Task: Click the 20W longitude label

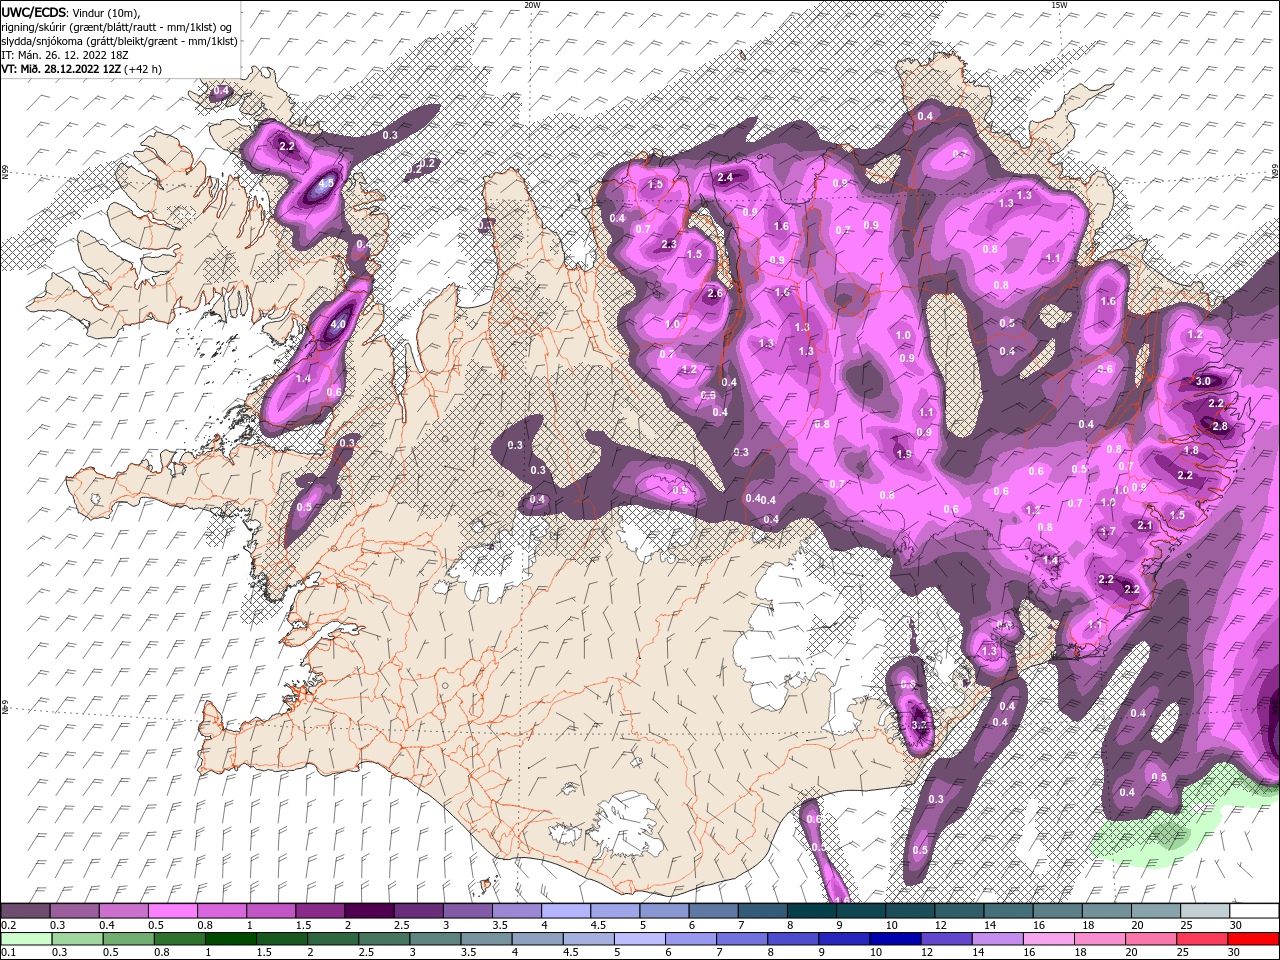Action: pos(532,5)
